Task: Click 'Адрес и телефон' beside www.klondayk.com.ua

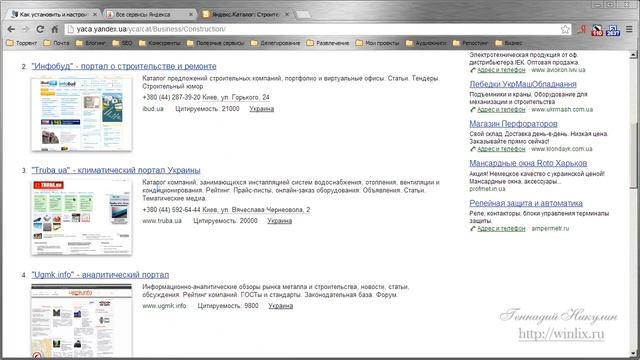Action: click(x=501, y=149)
